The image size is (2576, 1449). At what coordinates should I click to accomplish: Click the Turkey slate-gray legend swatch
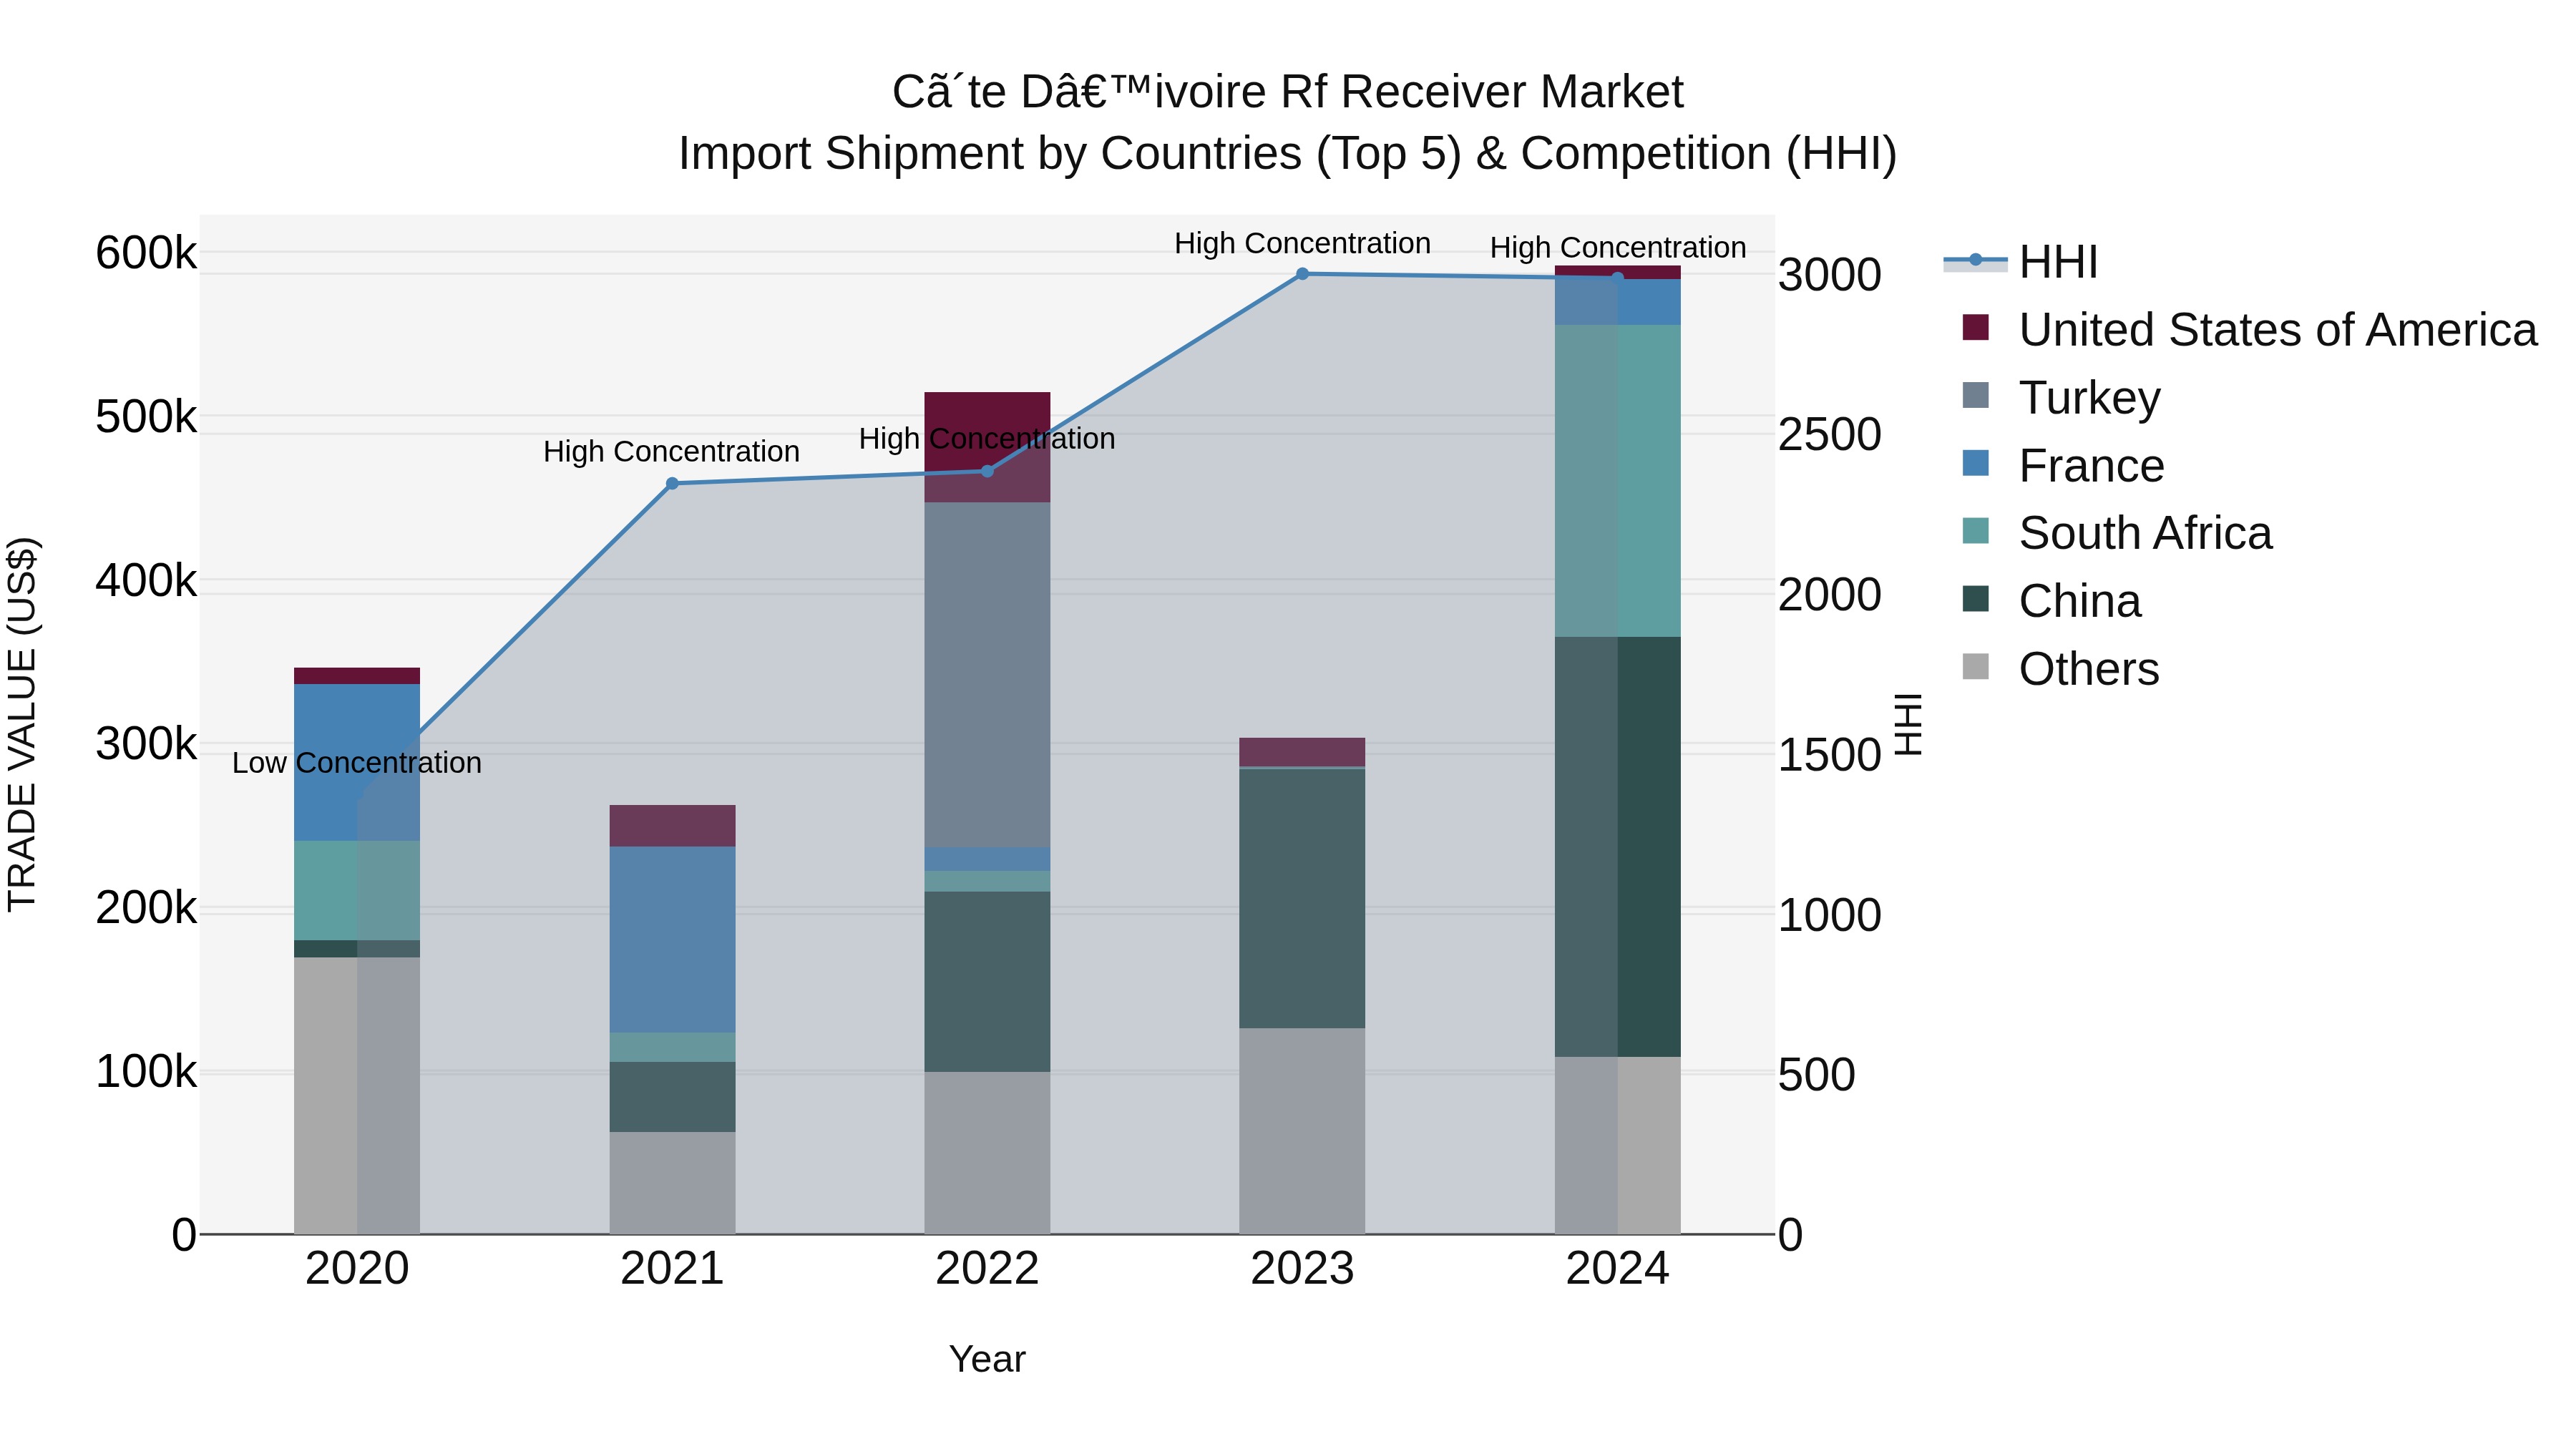pyautogui.click(x=1975, y=395)
